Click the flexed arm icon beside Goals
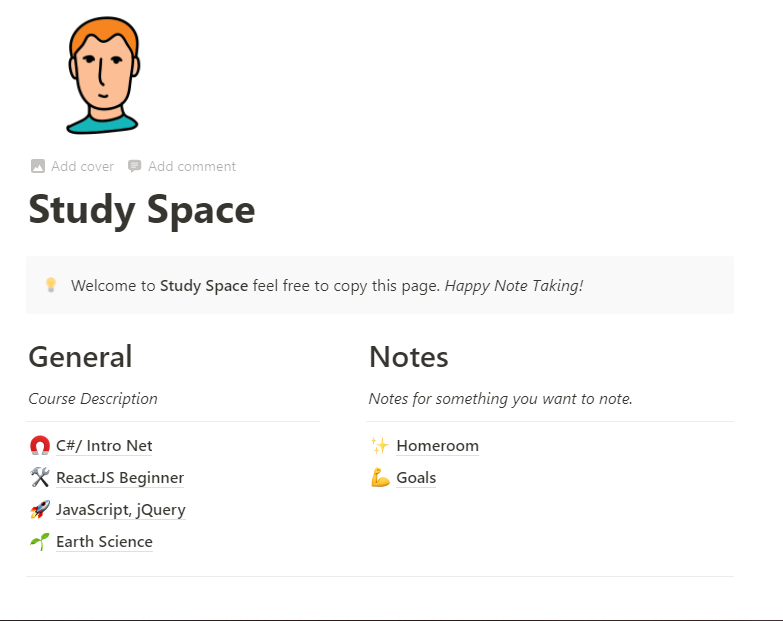 (380, 478)
